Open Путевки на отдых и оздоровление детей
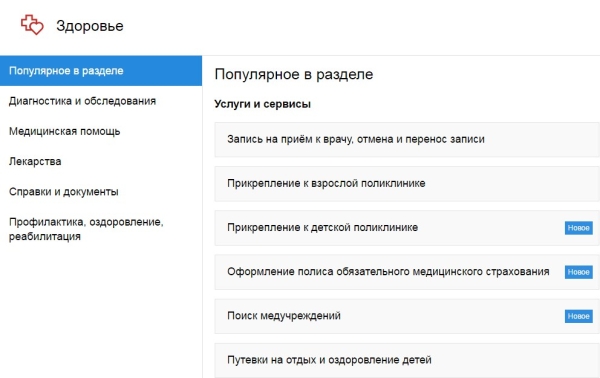The height and width of the screenshot is (378, 600). point(407,360)
